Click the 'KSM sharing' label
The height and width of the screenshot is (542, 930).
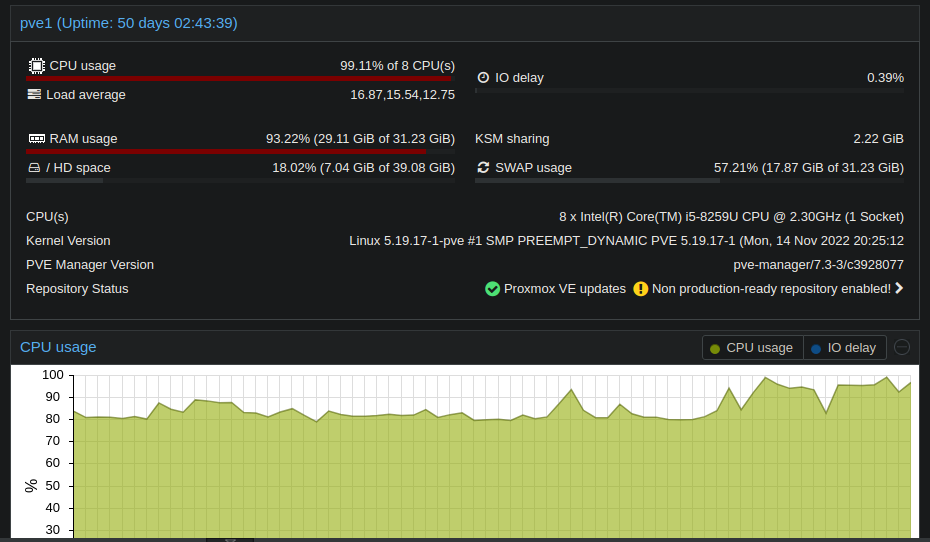click(x=512, y=139)
